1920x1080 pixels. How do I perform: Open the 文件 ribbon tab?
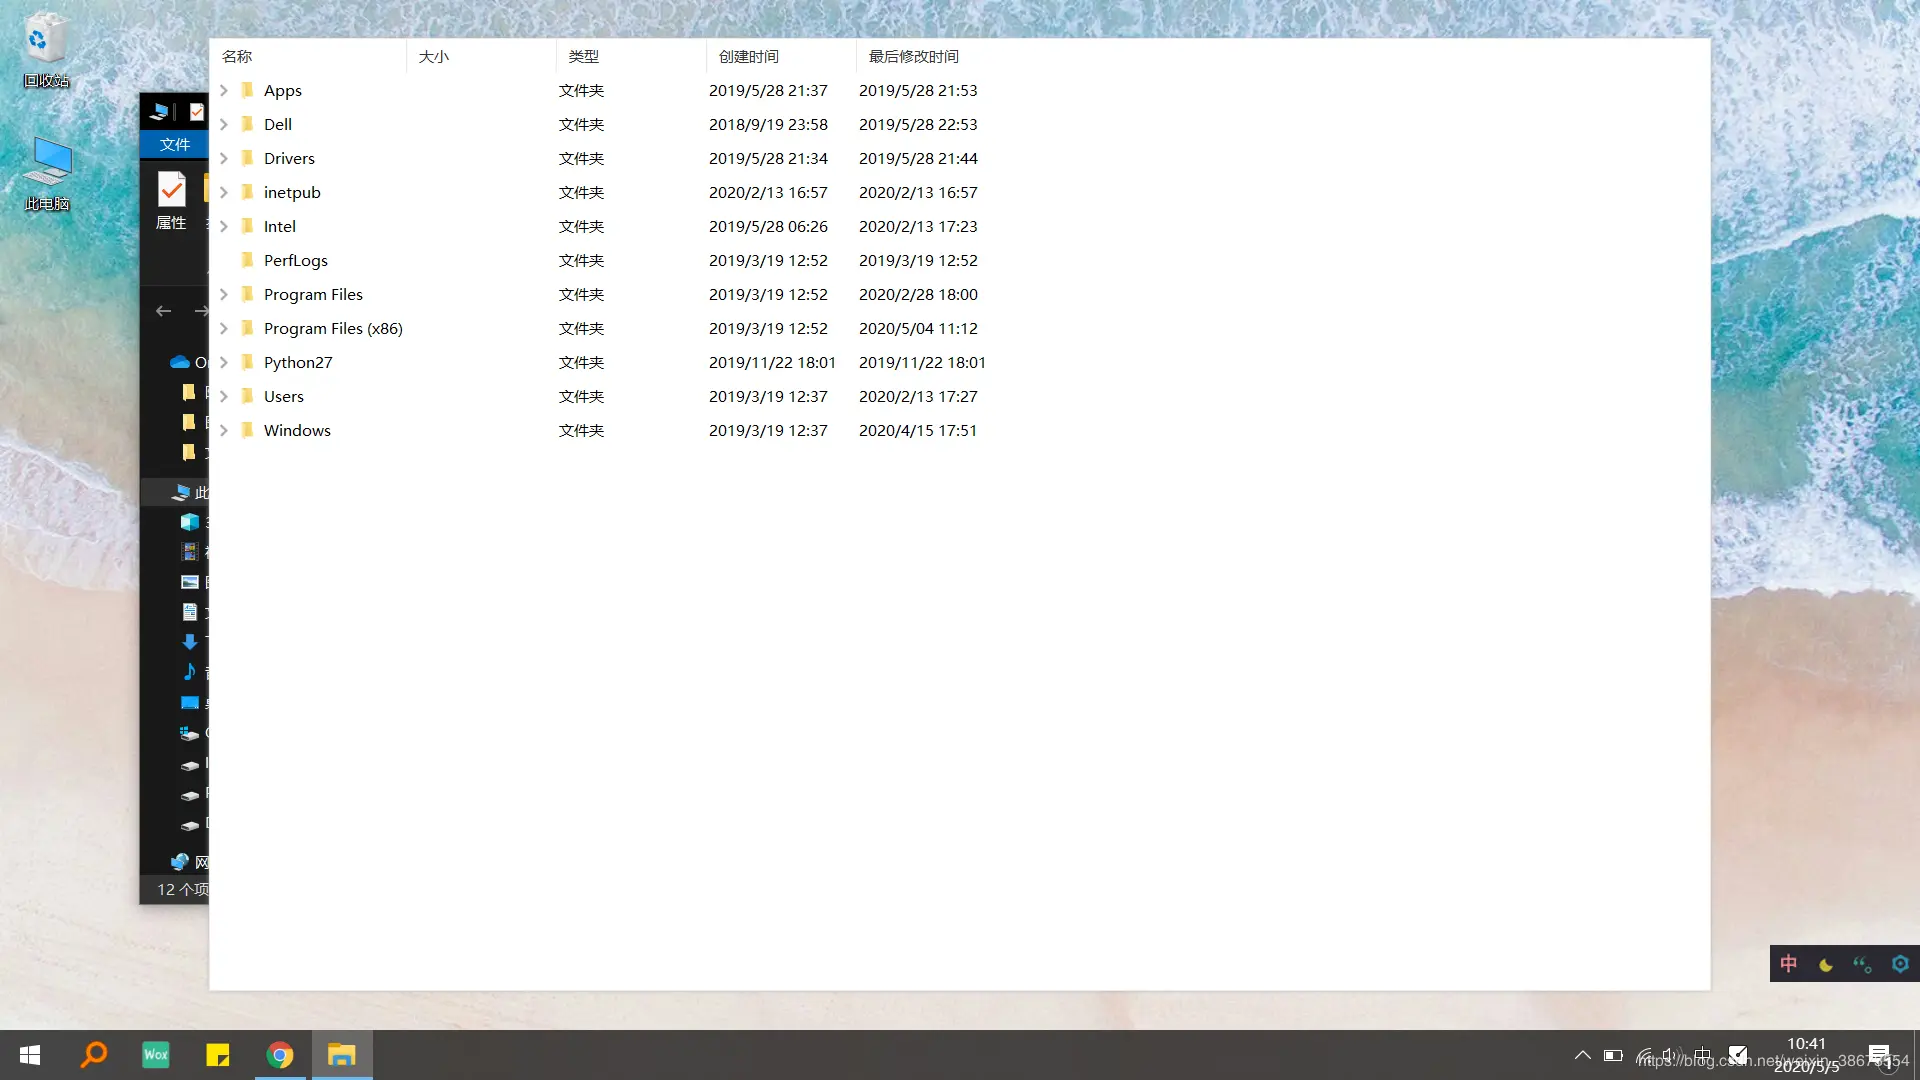[x=174, y=144]
